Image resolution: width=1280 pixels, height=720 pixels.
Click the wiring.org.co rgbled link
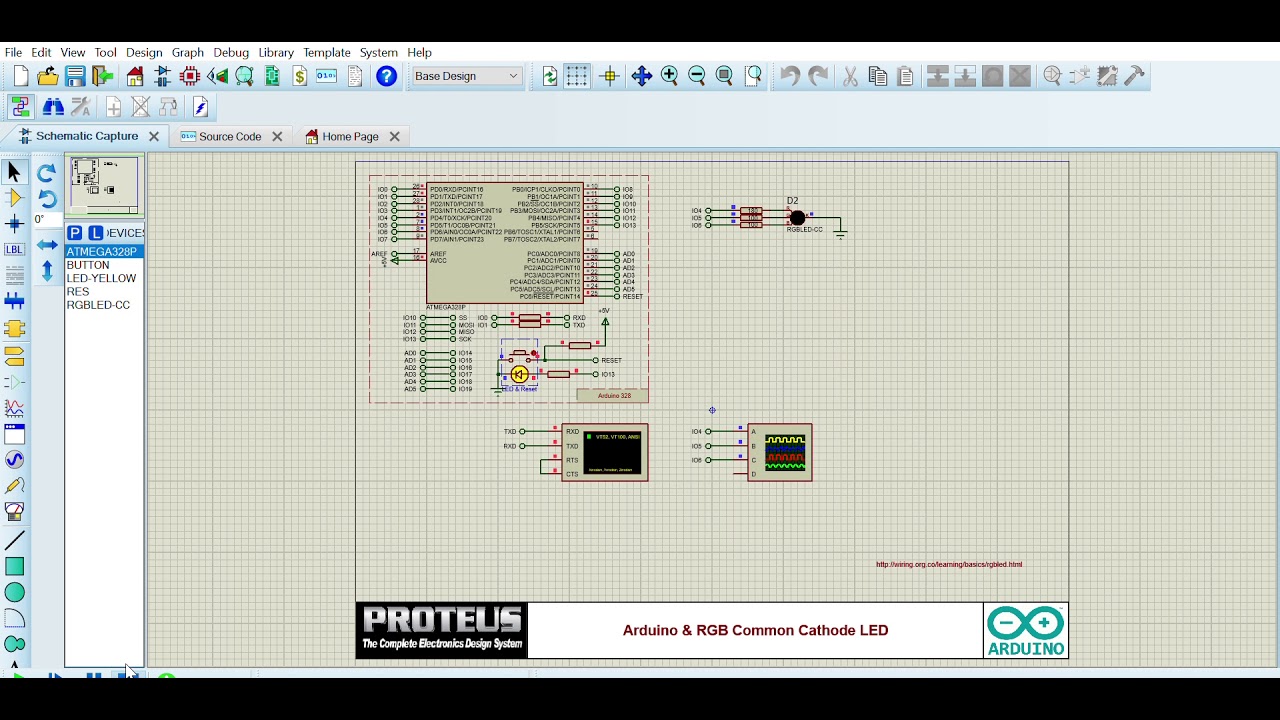coord(949,564)
